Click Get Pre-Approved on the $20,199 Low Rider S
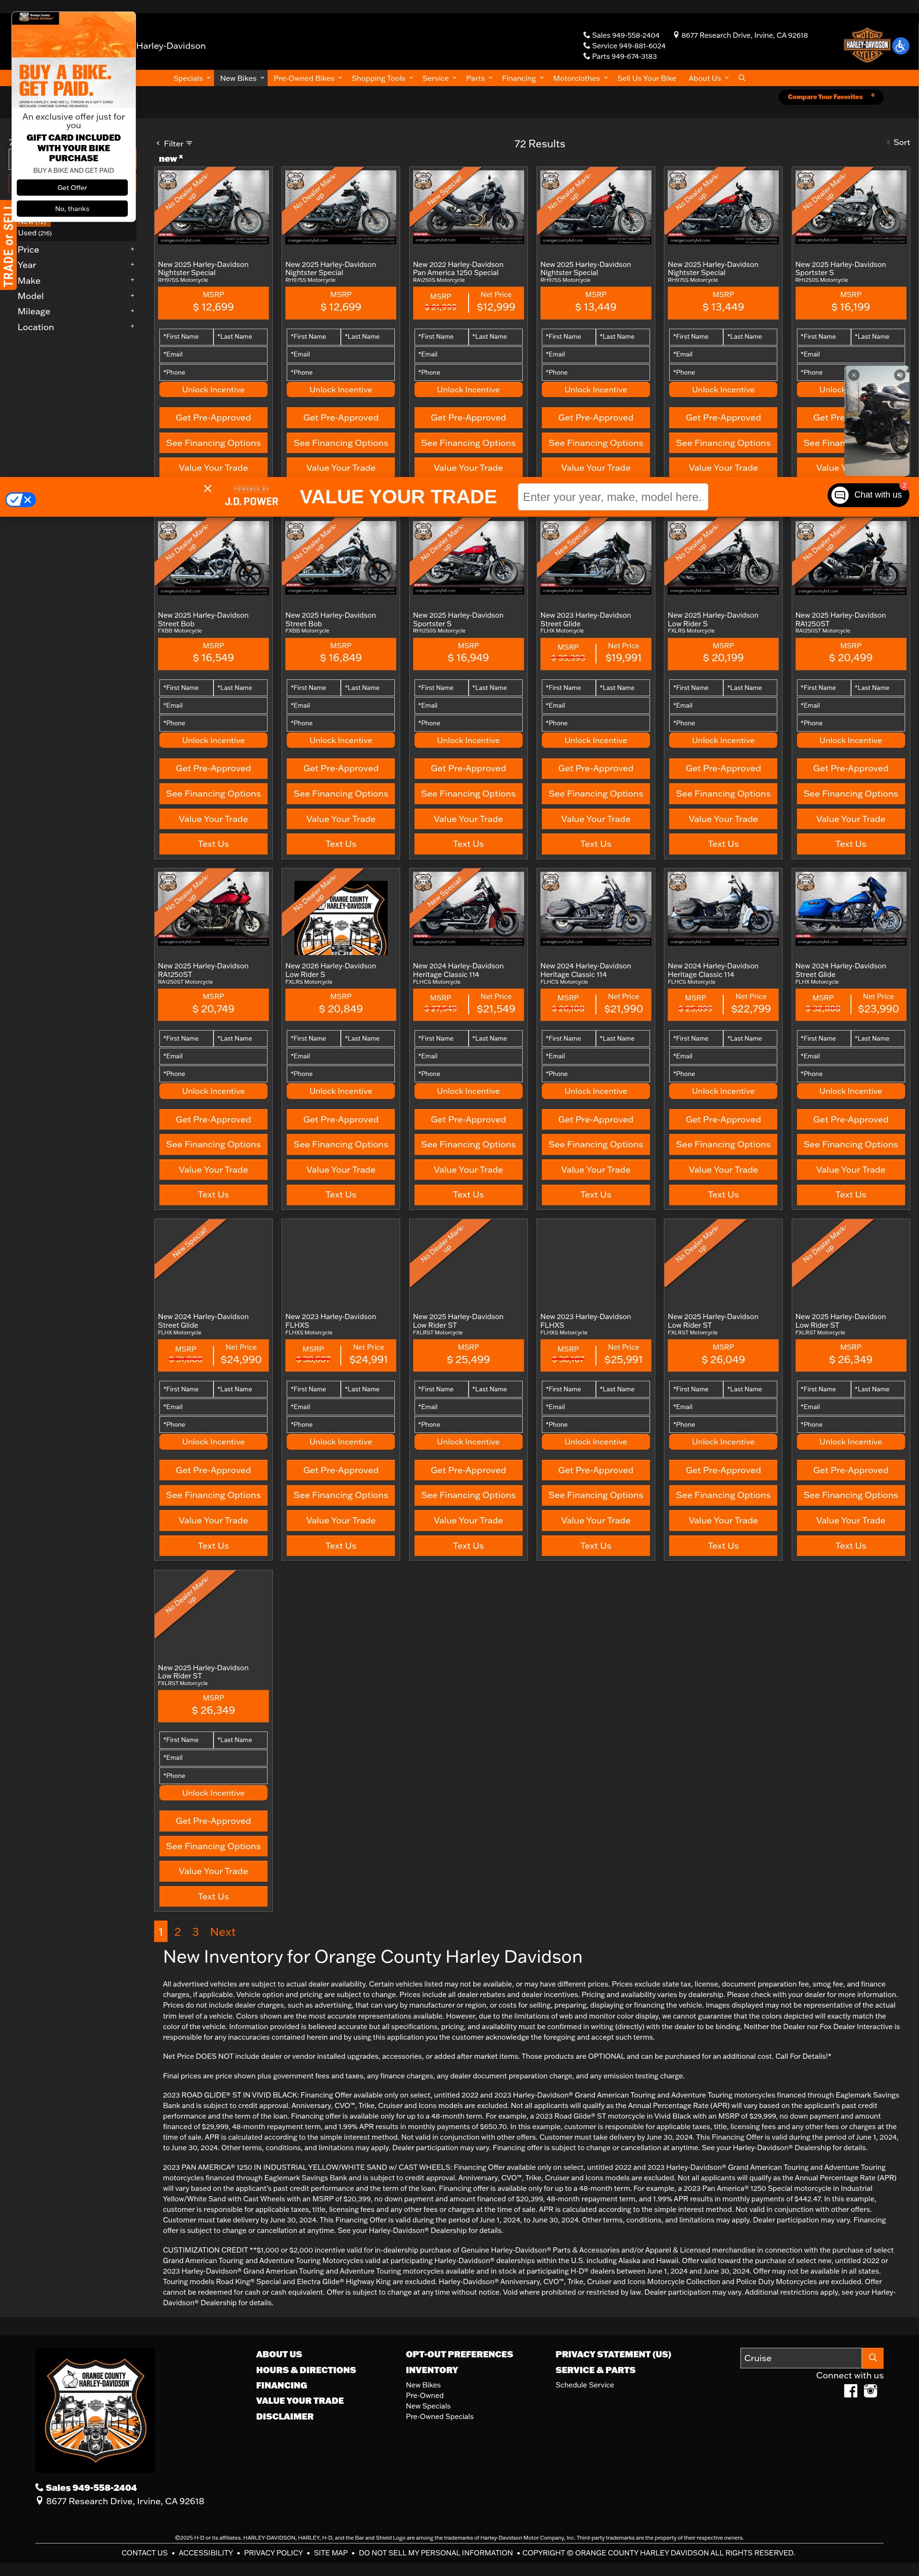Viewport: 919px width, 2576px height. 723,769
